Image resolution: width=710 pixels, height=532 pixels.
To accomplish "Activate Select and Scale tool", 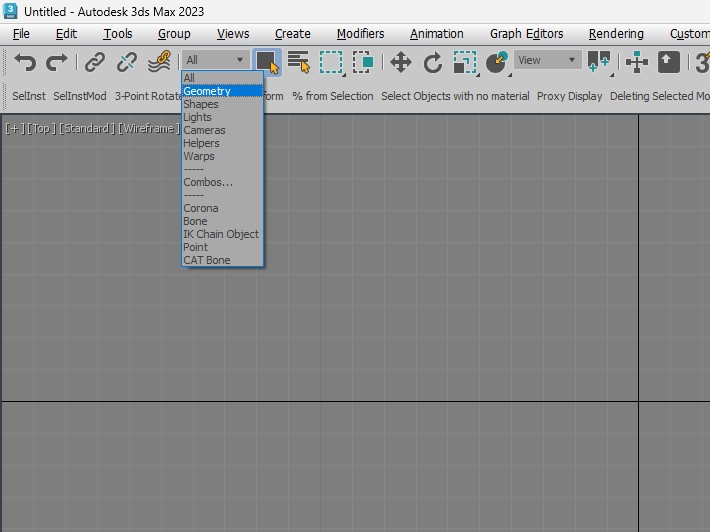I will [465, 62].
